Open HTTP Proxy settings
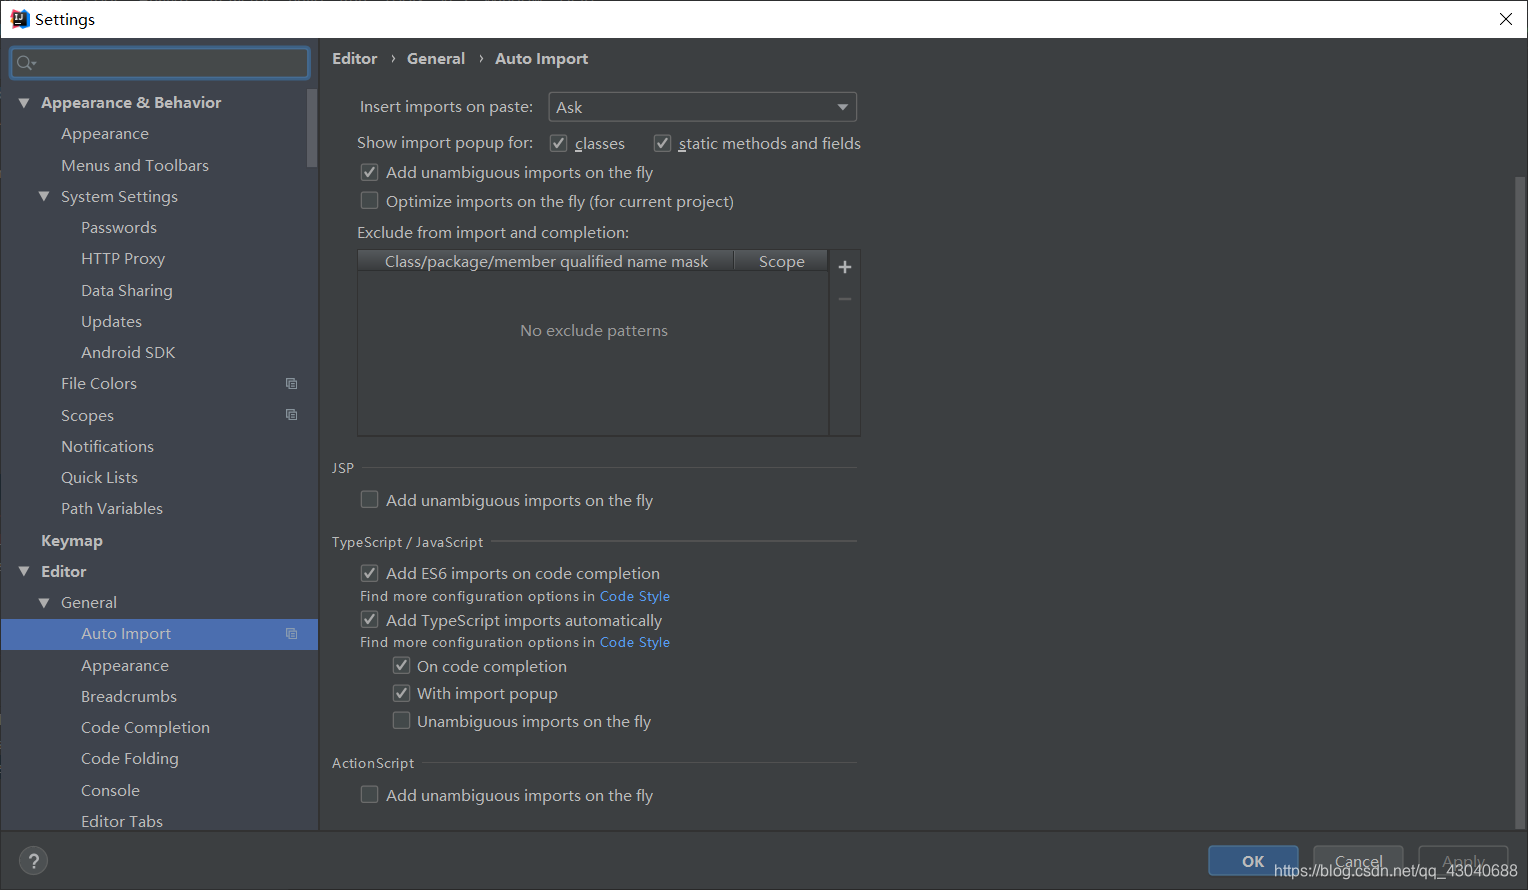The height and width of the screenshot is (890, 1528). pos(123,259)
